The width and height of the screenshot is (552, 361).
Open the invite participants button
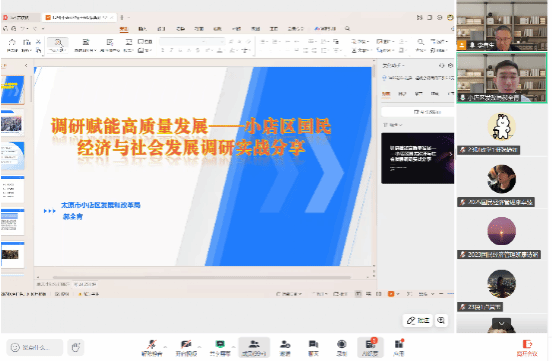tap(285, 347)
